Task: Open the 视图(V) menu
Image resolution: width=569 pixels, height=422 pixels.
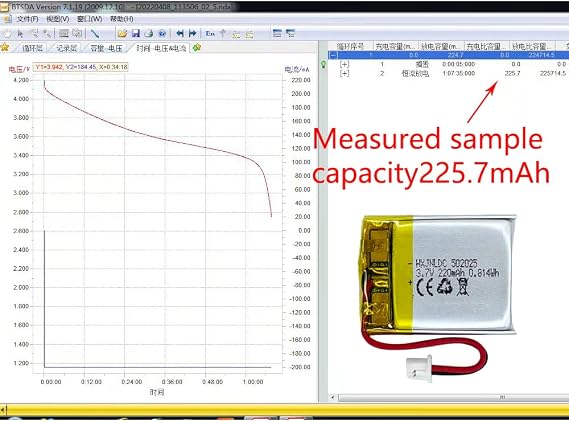Action: pos(58,19)
